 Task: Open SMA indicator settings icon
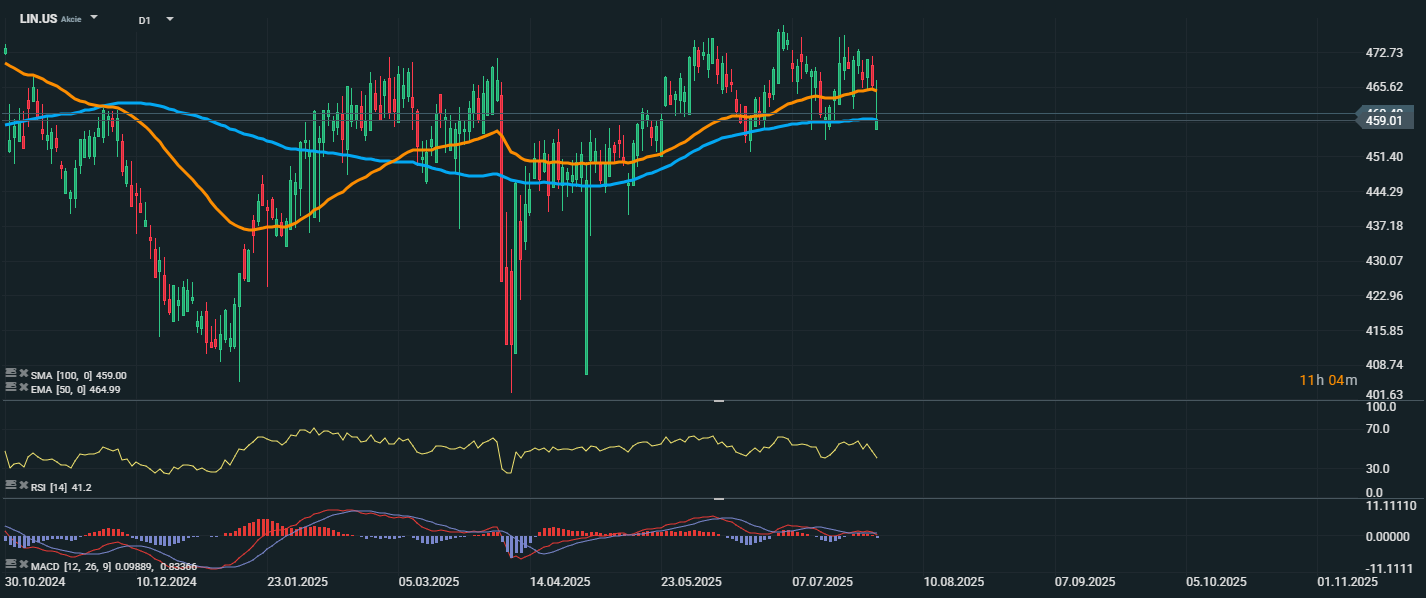tap(11, 374)
